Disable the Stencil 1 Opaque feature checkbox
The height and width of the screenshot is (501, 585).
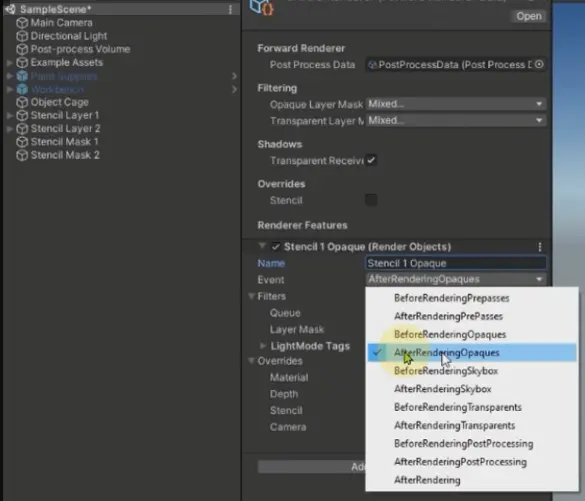(x=276, y=247)
